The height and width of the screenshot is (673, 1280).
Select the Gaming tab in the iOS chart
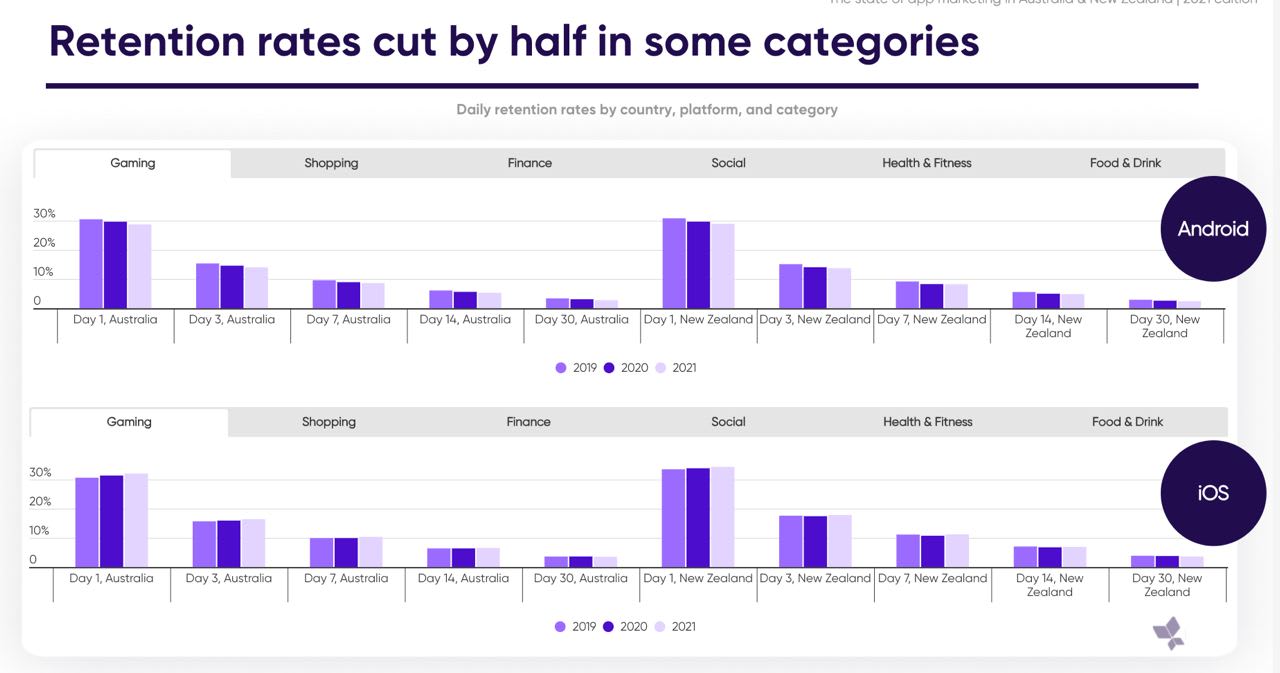[x=129, y=422]
